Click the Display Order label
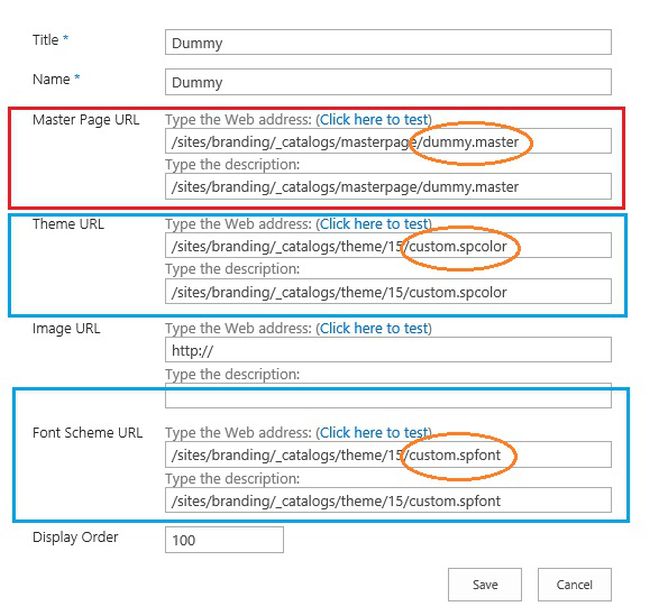Viewport: 650px width, 616px height. (75, 538)
